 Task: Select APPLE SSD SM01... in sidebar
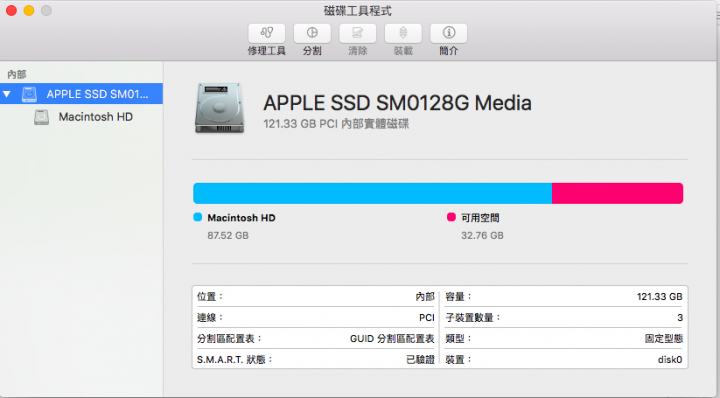(x=81, y=94)
